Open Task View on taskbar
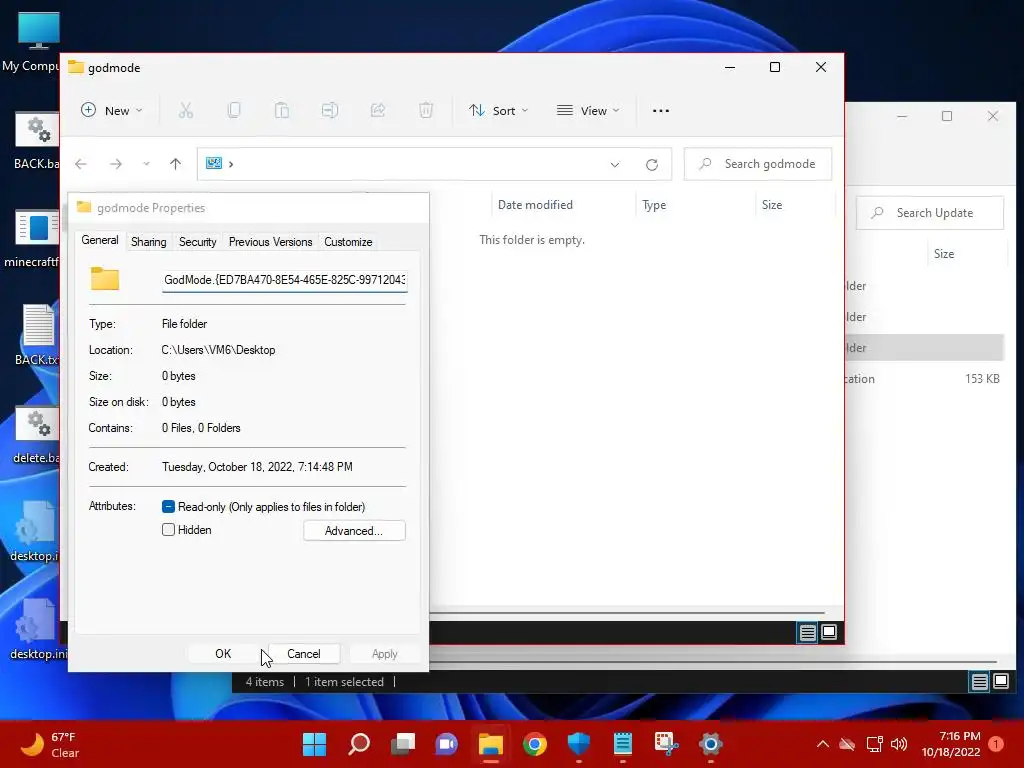The width and height of the screenshot is (1024, 768). tap(403, 744)
